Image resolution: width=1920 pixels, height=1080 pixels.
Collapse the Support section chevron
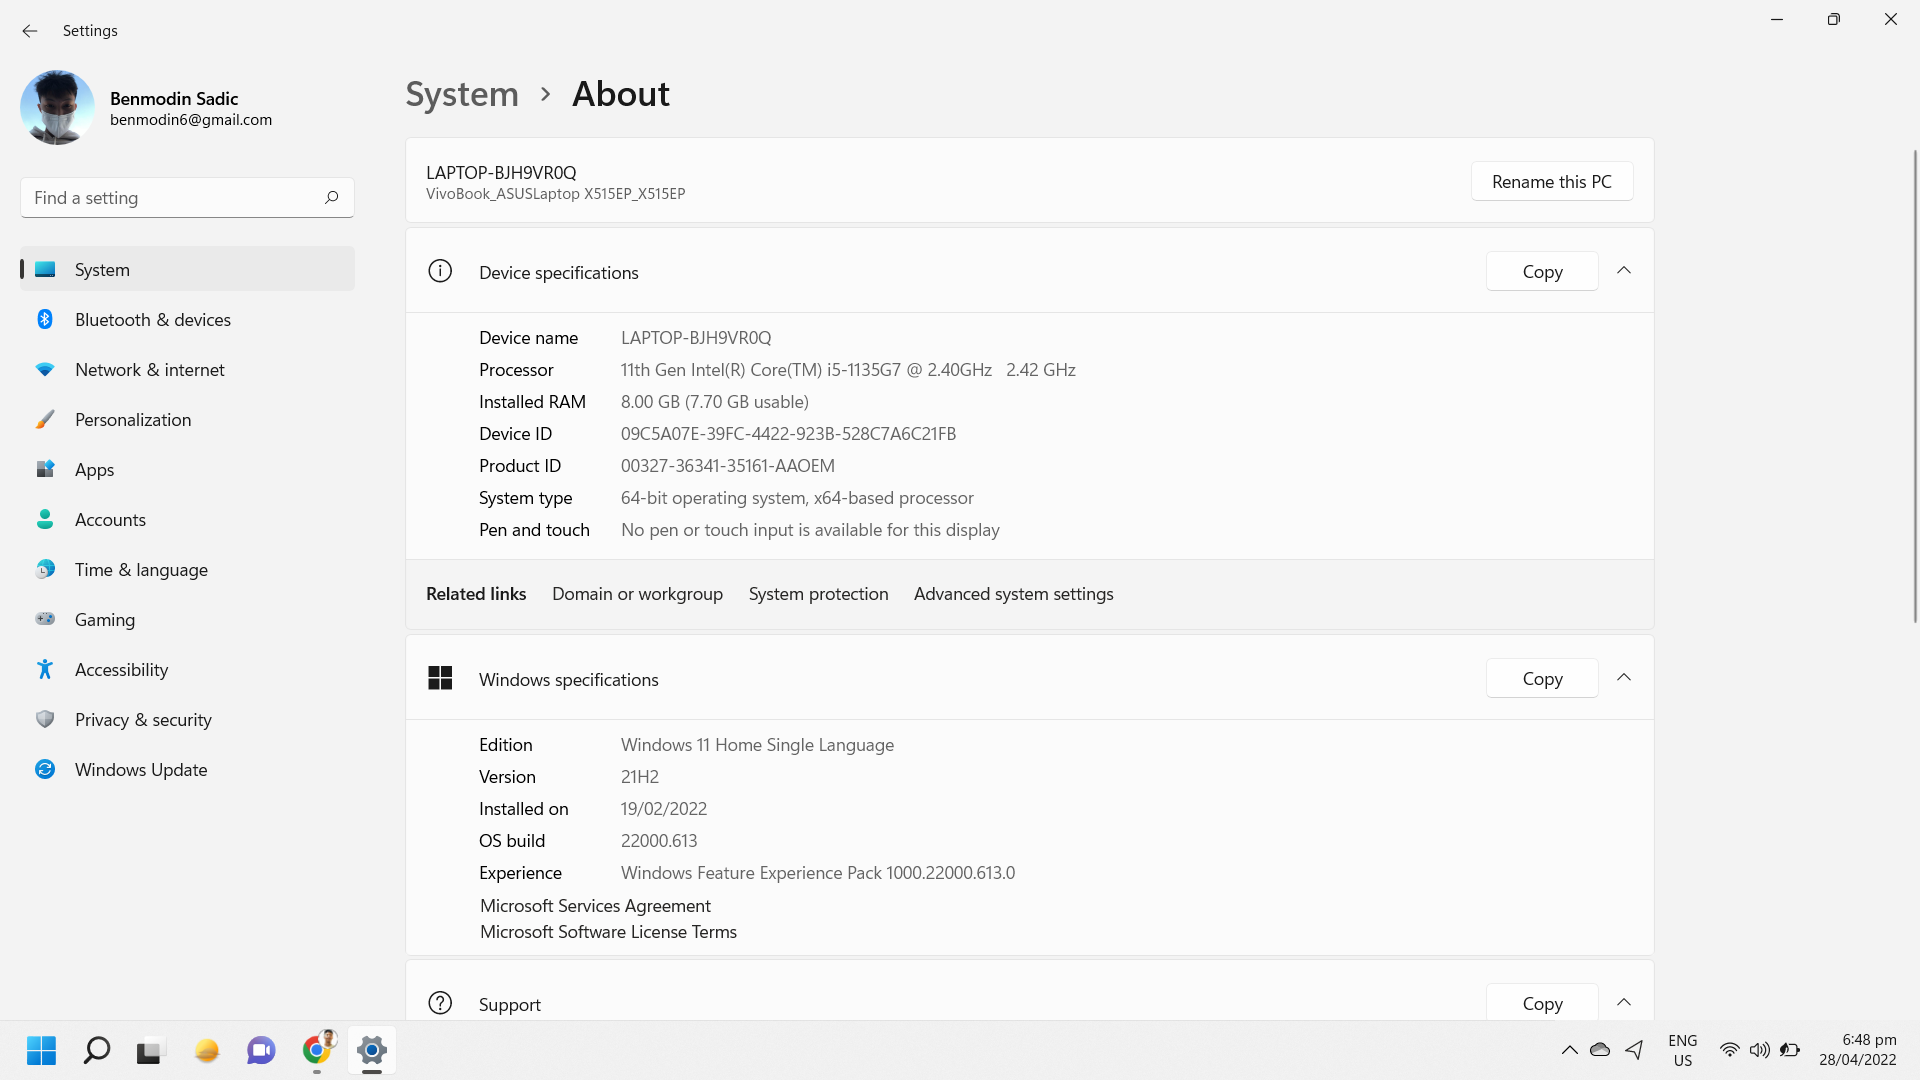click(x=1624, y=1002)
